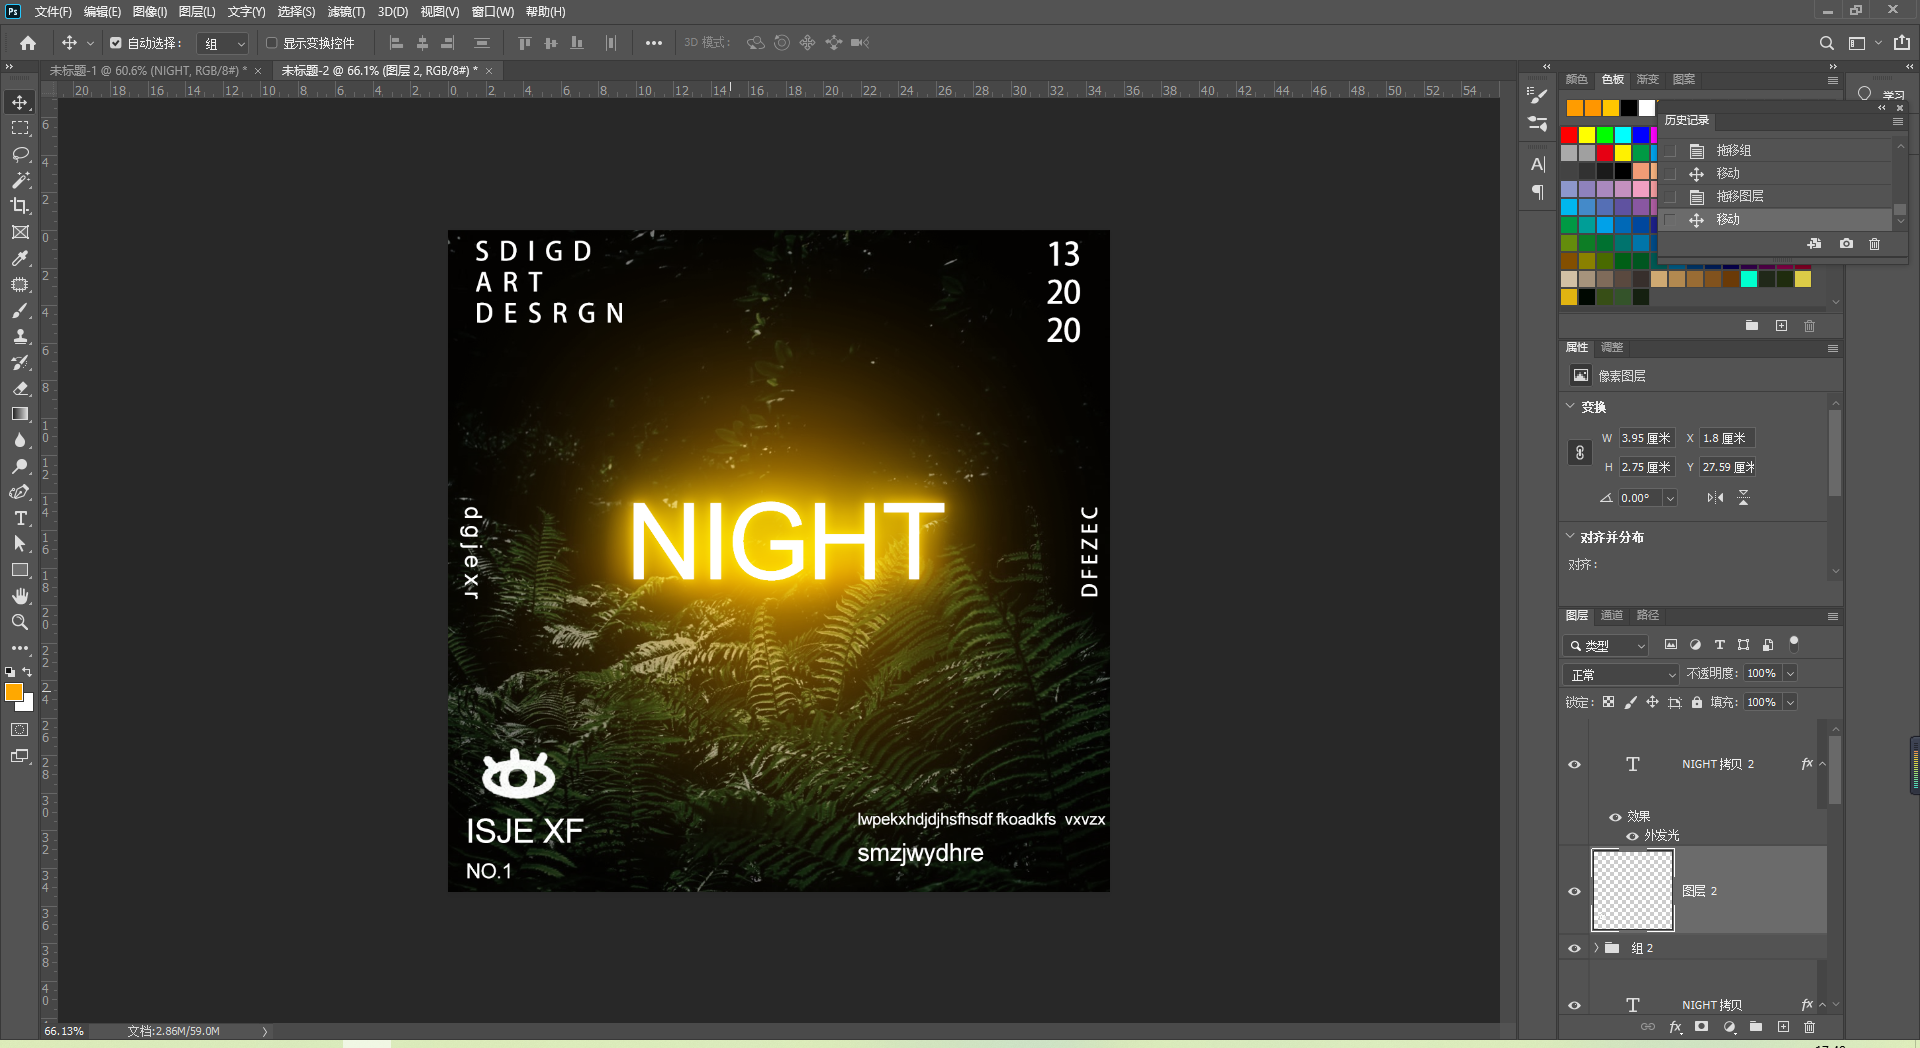
Task: Click the History panel trash icon
Action: (x=1875, y=244)
